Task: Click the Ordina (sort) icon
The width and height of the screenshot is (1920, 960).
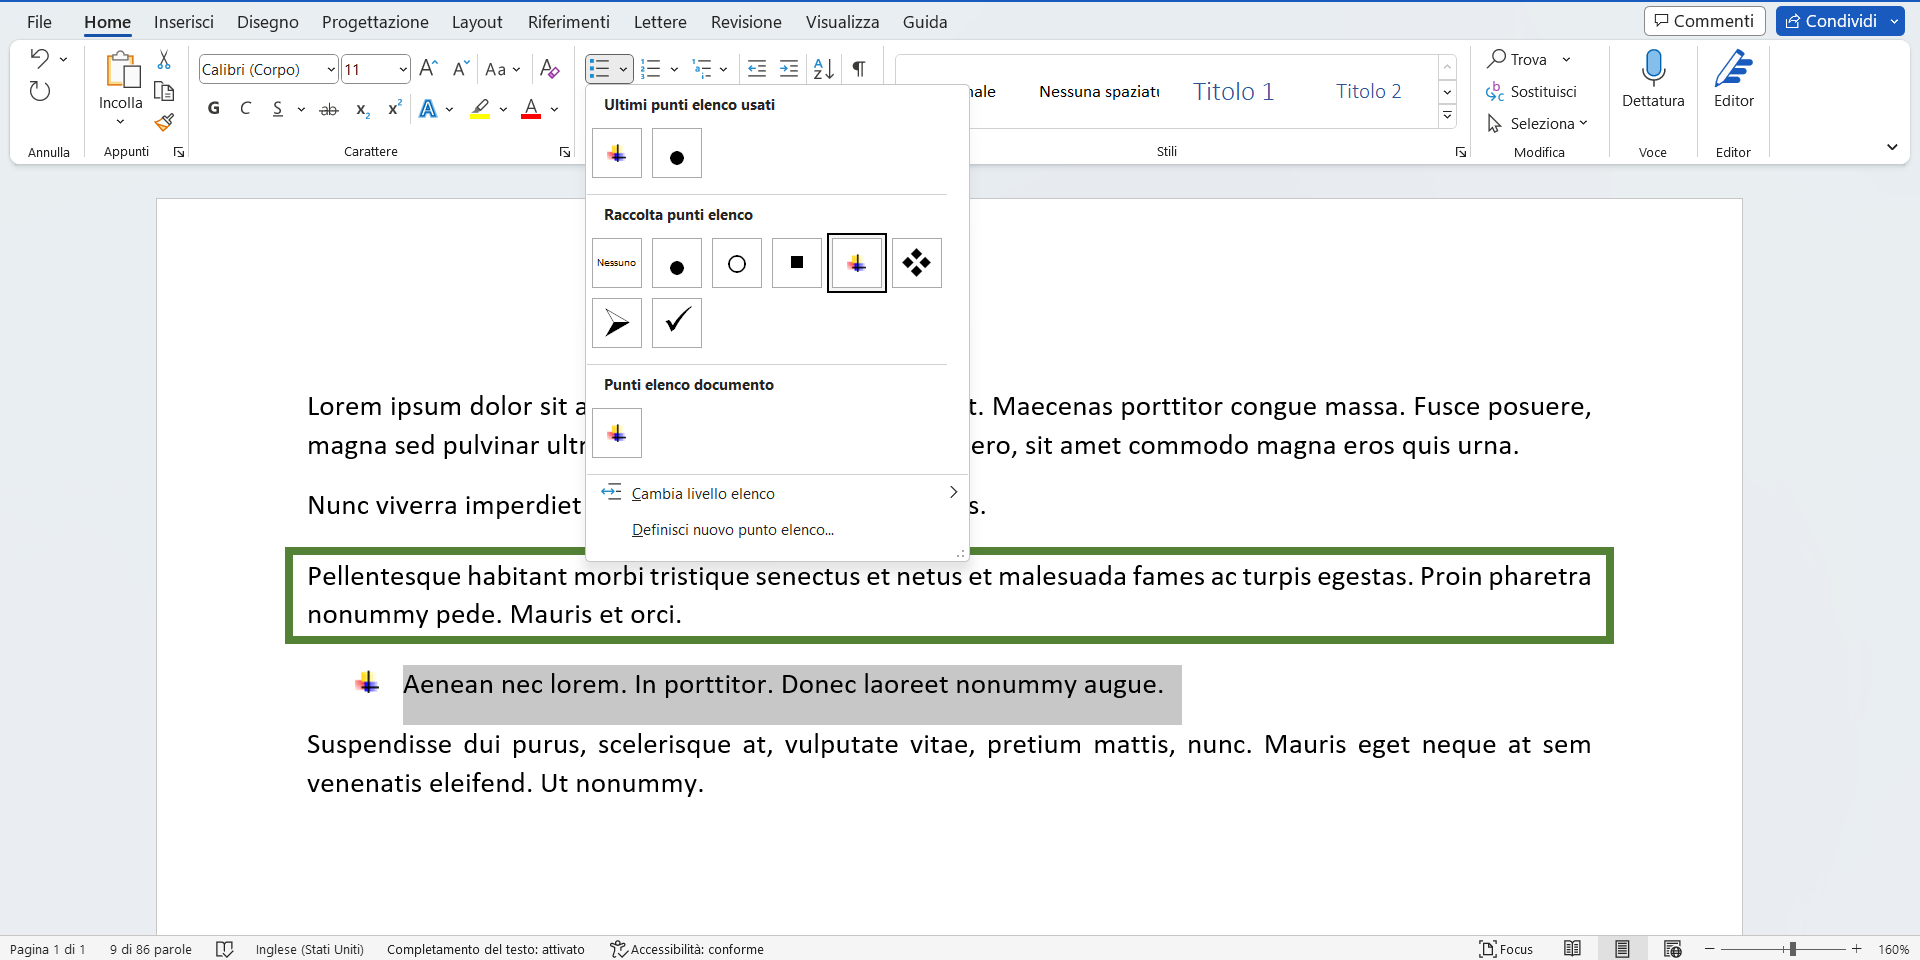Action: pyautogui.click(x=823, y=68)
